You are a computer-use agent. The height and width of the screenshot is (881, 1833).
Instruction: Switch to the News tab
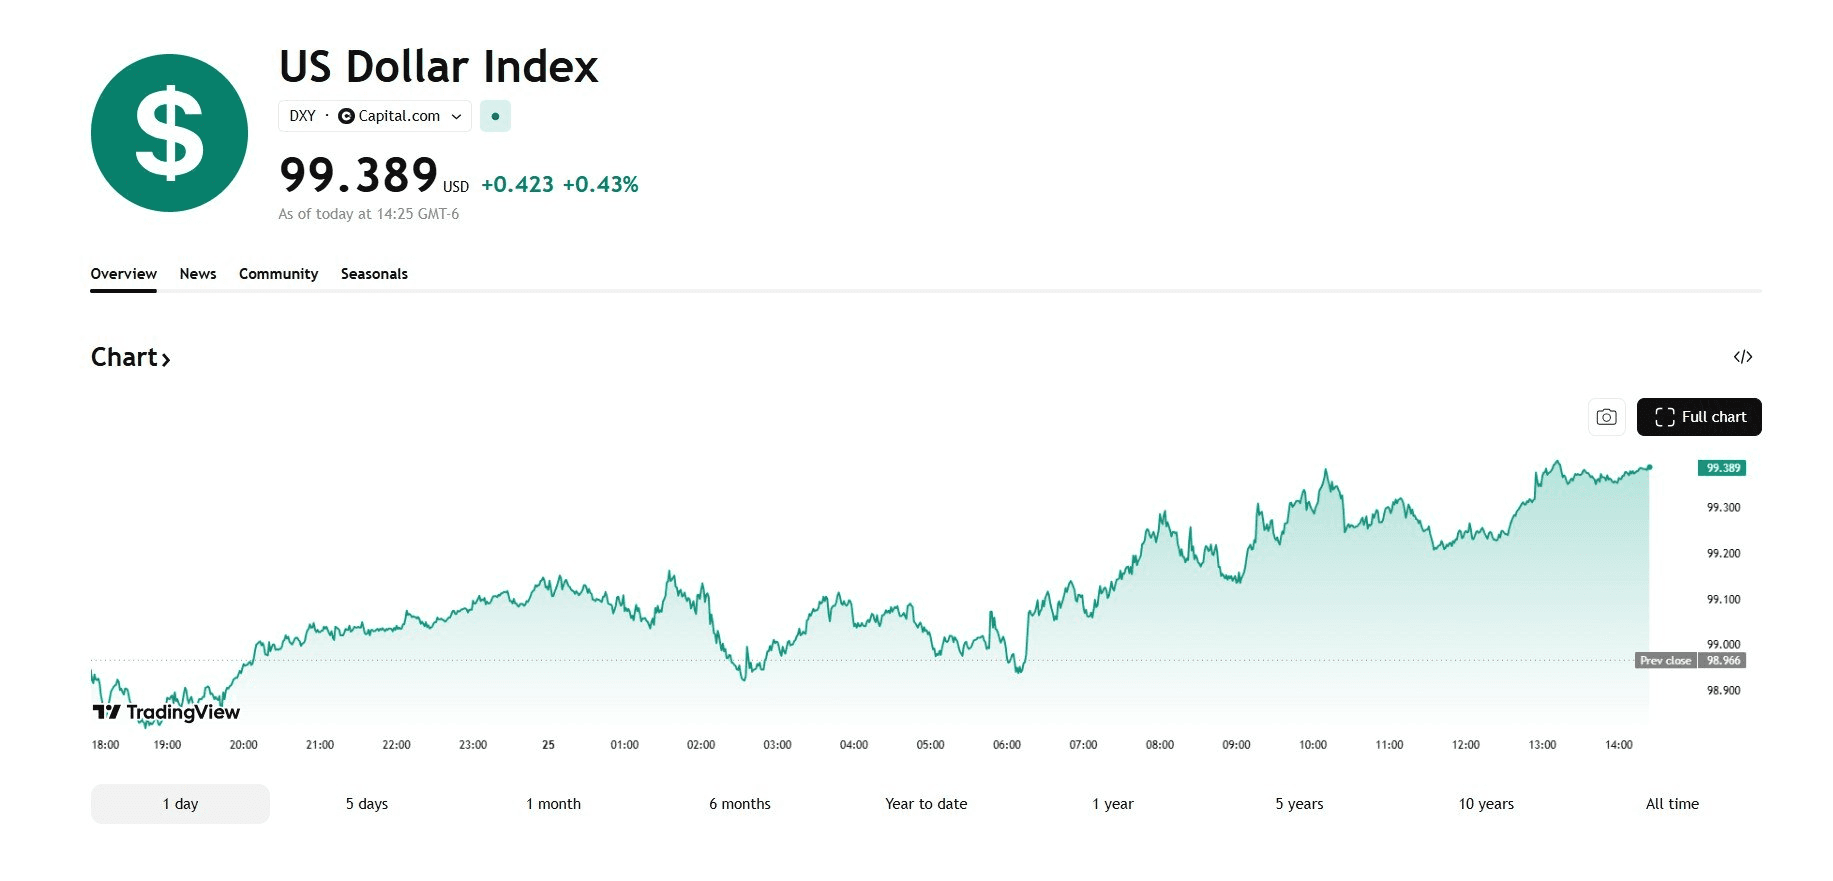pyautogui.click(x=198, y=274)
